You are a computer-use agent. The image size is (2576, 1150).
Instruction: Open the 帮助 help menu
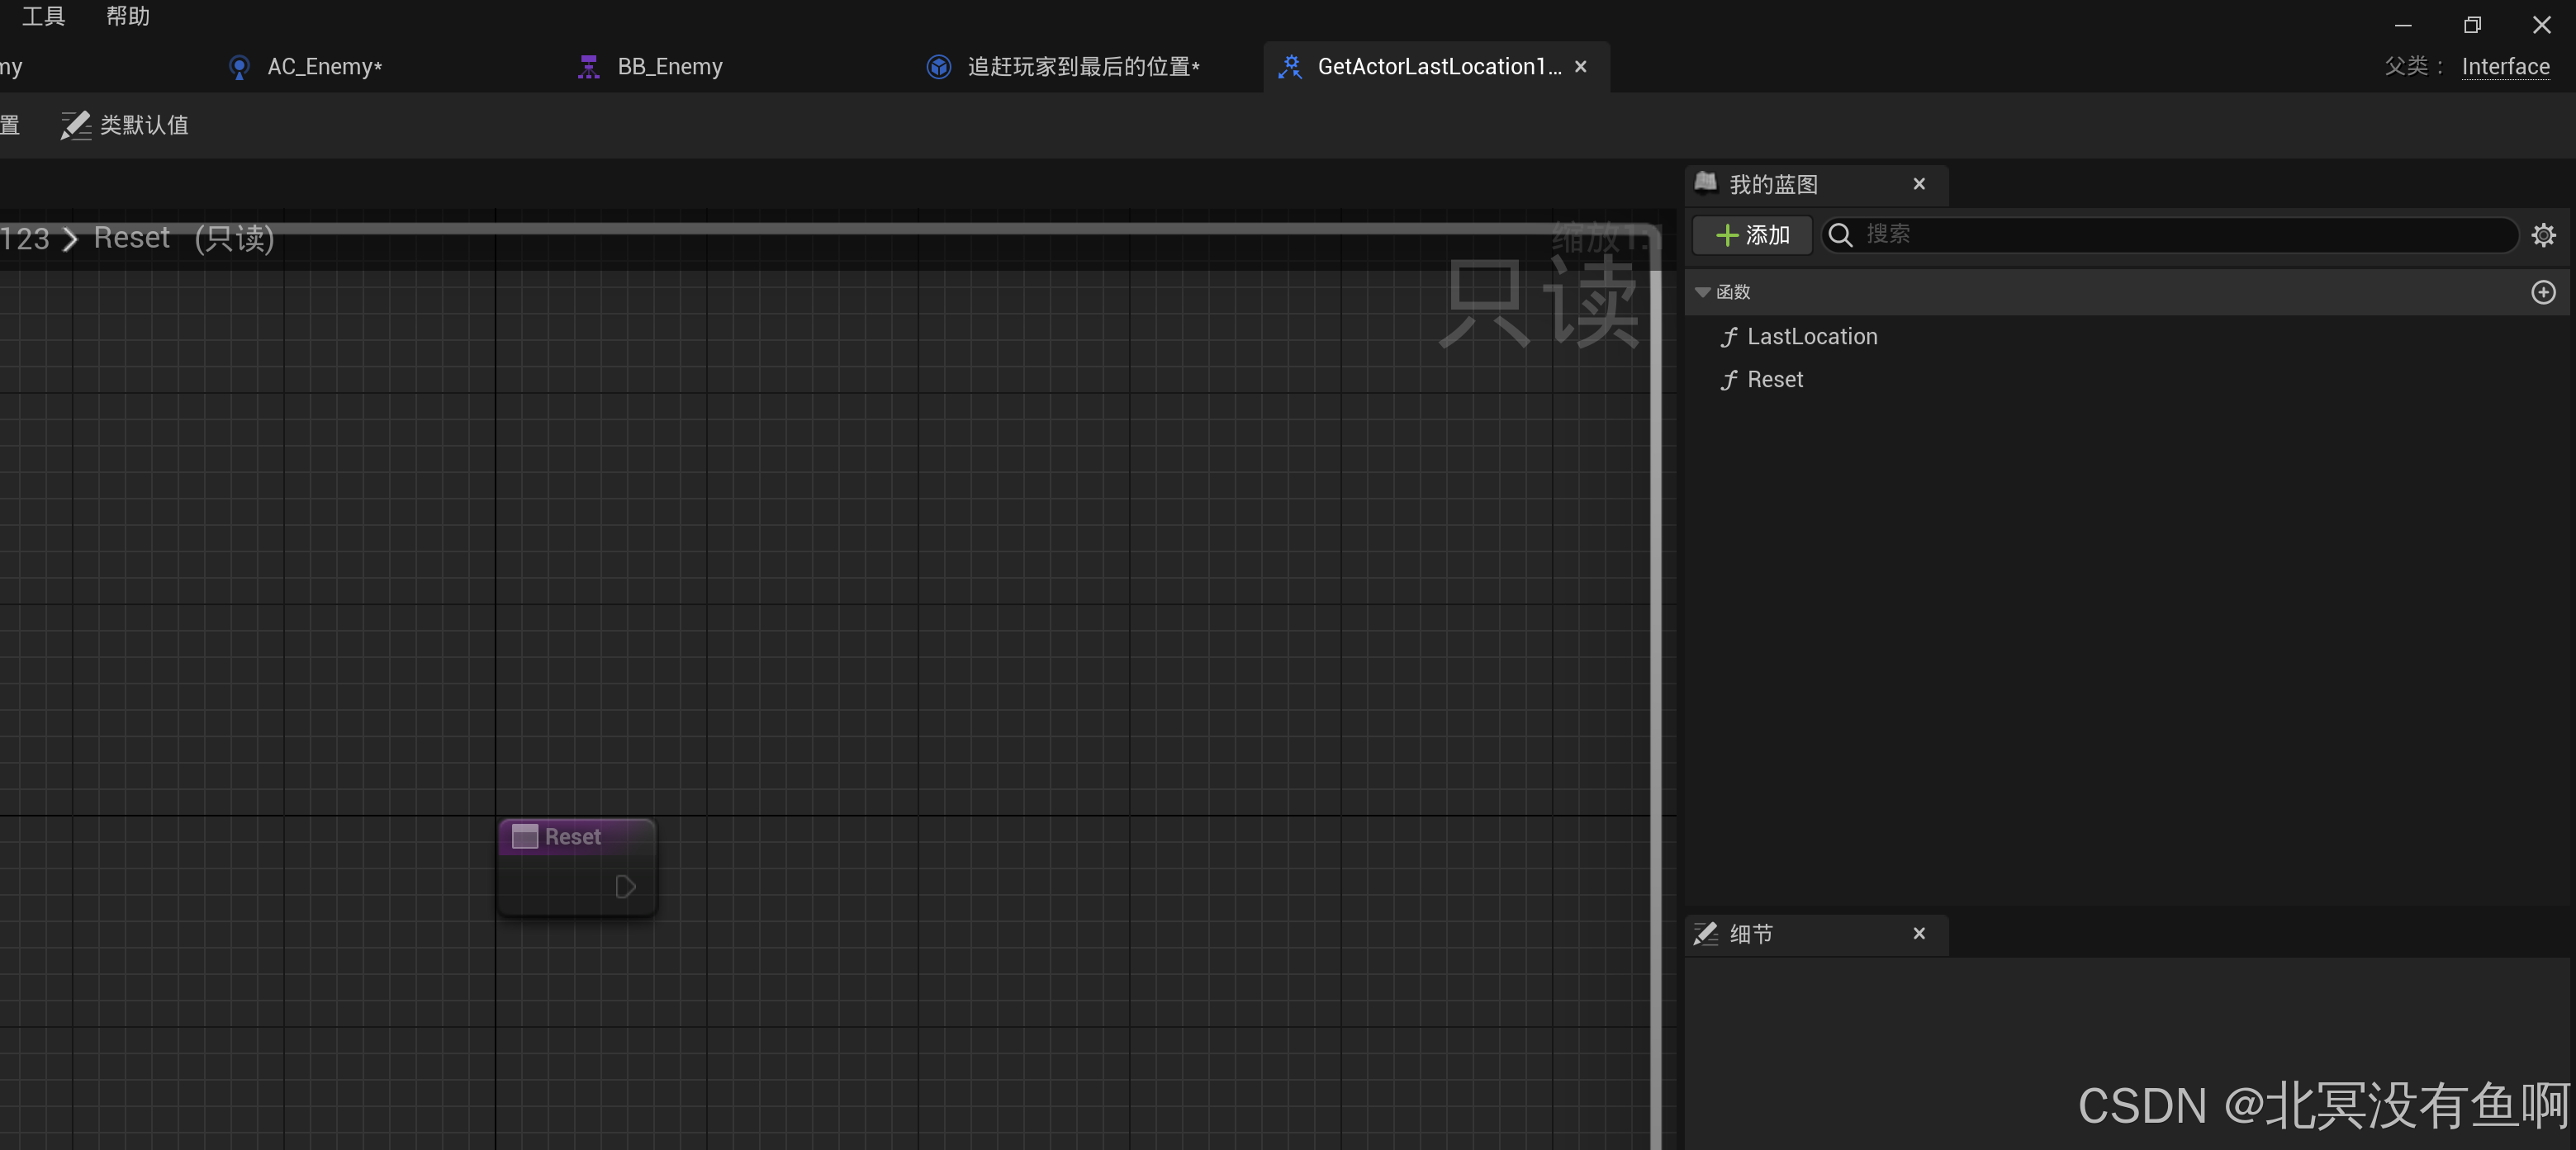pyautogui.click(x=127, y=16)
